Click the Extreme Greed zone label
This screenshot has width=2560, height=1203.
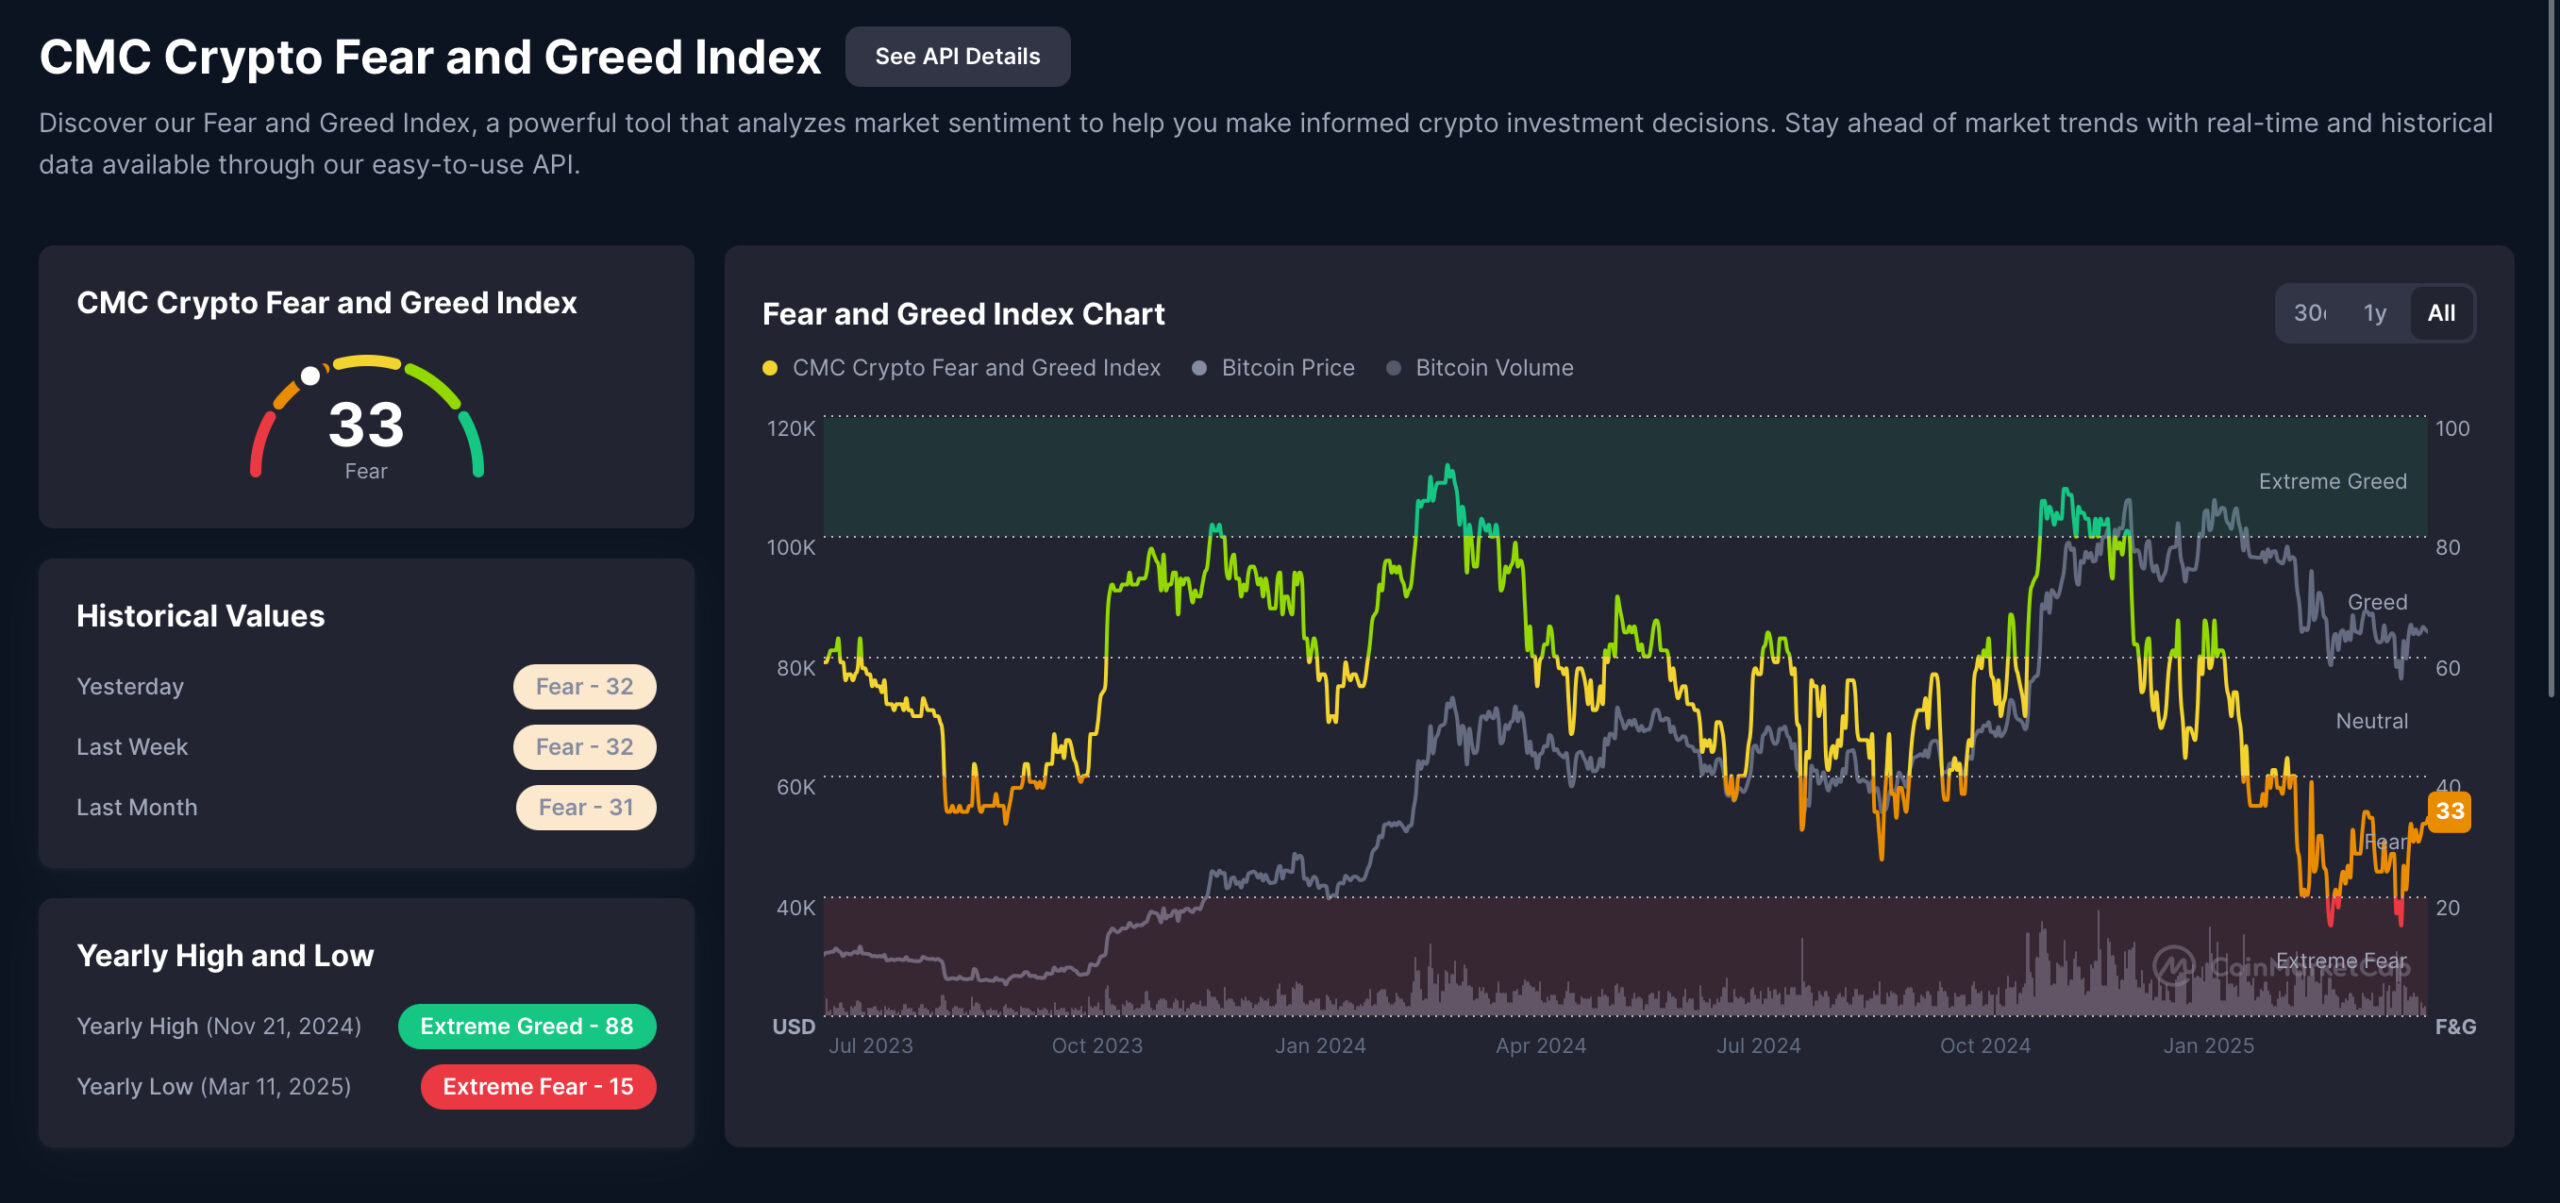point(2332,482)
